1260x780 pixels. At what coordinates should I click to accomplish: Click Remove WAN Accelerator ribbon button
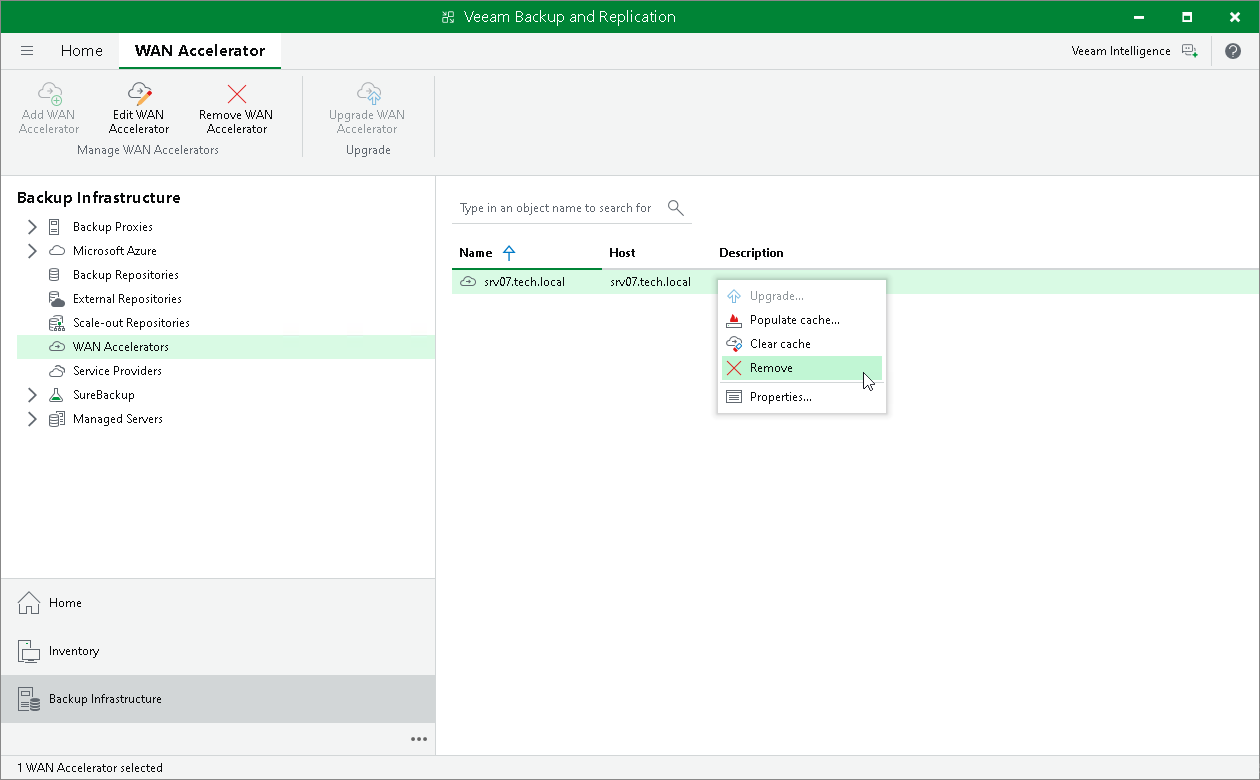[x=236, y=108]
